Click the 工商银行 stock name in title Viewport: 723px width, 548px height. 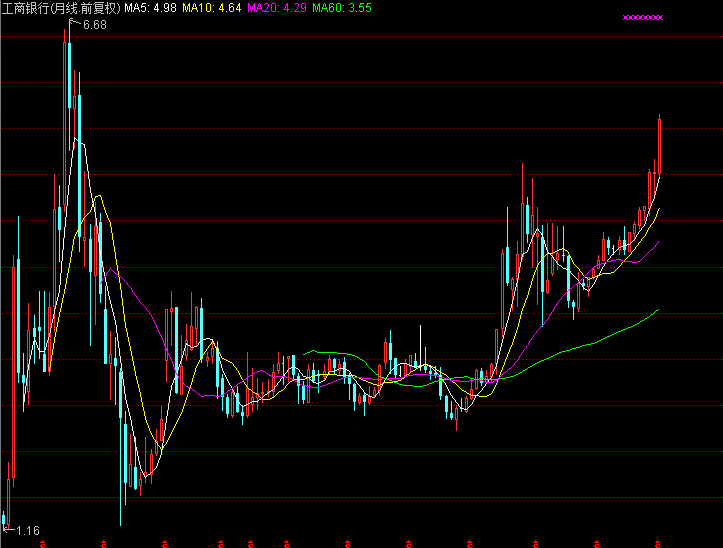point(30,8)
